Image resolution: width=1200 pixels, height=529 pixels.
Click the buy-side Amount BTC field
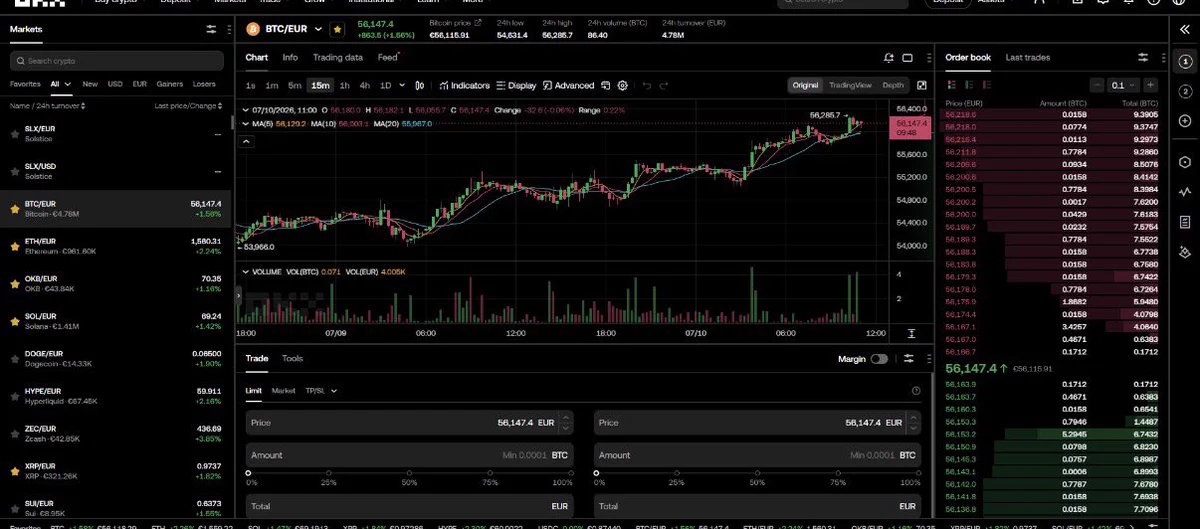410,454
